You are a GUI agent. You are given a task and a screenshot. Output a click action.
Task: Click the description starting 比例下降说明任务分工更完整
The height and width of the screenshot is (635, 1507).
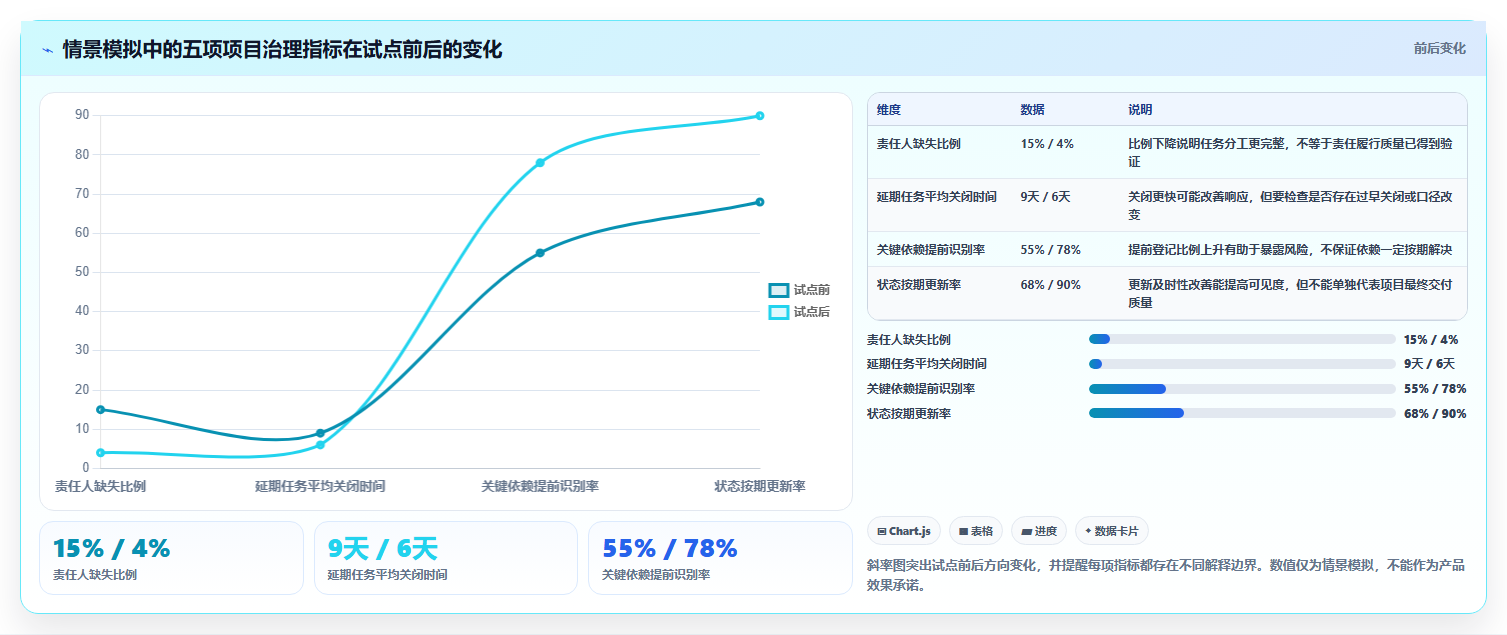click(1290, 153)
